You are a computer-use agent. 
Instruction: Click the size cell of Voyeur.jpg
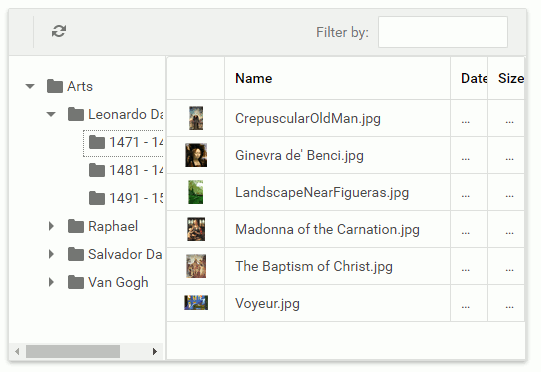pos(506,303)
